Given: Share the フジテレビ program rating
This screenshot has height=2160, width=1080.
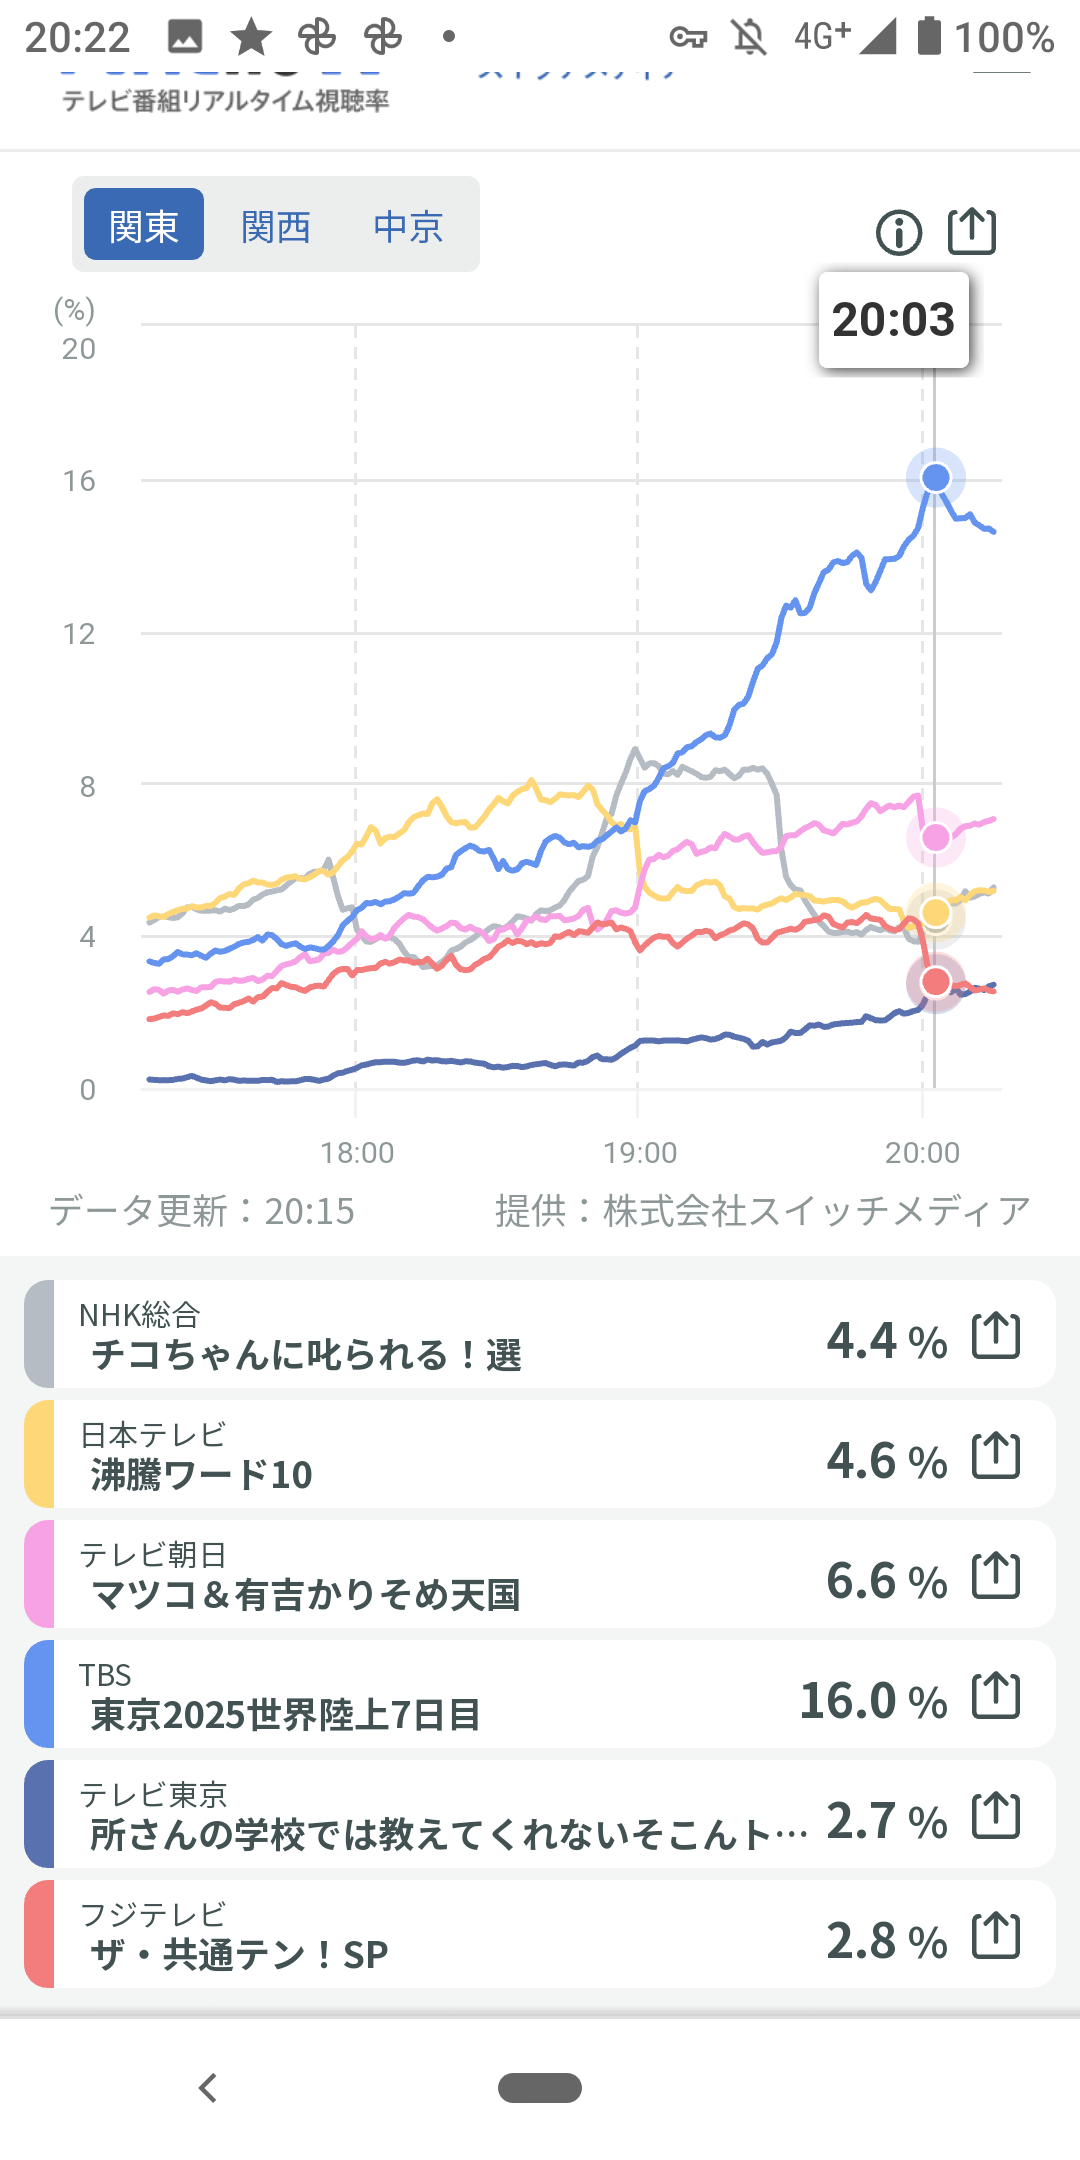Looking at the screenshot, I should (996, 1936).
